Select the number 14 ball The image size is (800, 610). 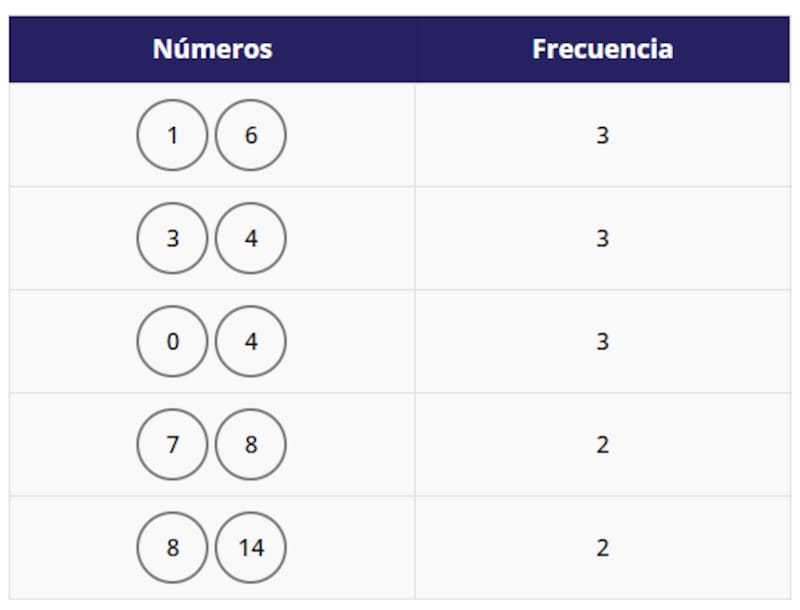coord(251,547)
